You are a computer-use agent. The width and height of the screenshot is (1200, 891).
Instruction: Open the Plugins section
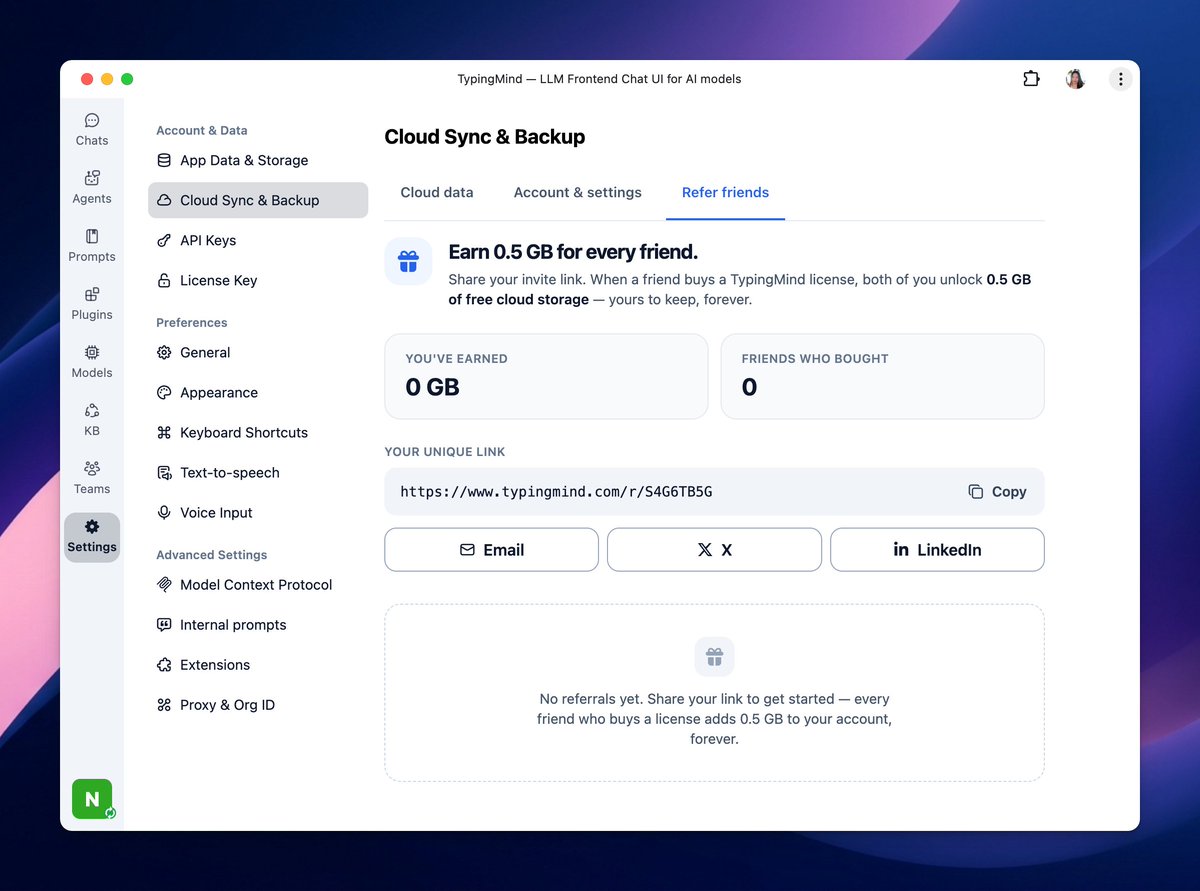click(92, 304)
